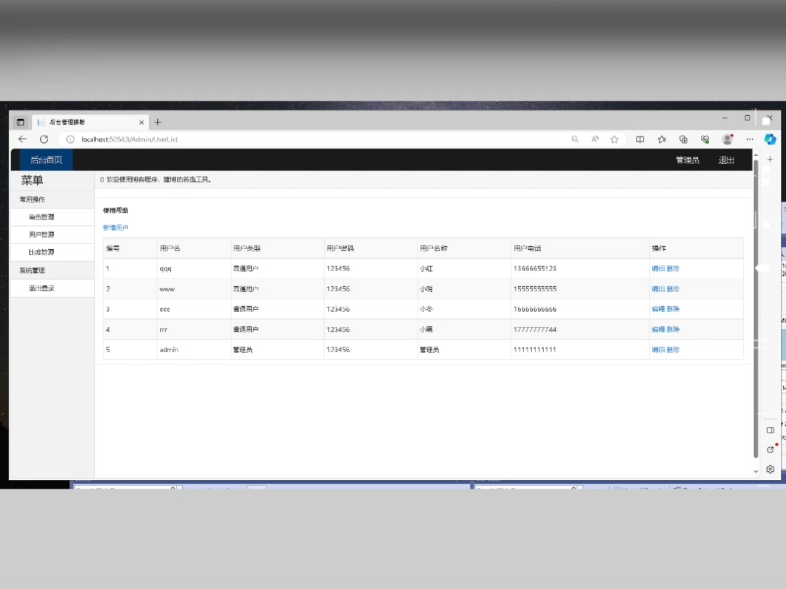Add page to favorites with star icon
This screenshot has height=589, width=786.
[x=615, y=139]
